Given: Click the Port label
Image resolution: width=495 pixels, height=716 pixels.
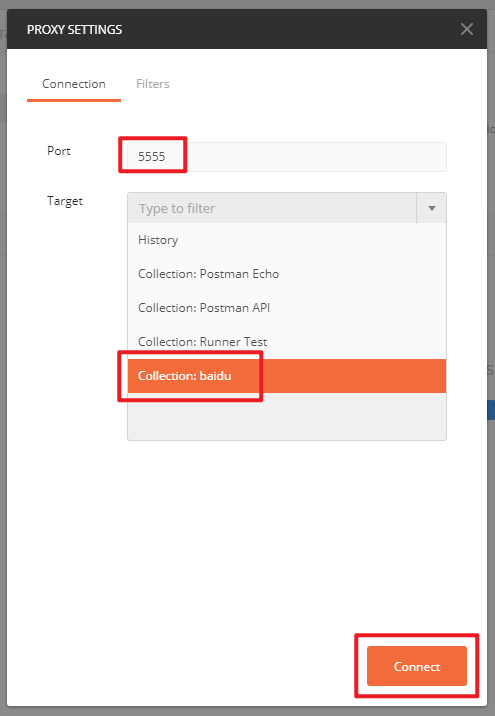Looking at the screenshot, I should click(59, 151).
